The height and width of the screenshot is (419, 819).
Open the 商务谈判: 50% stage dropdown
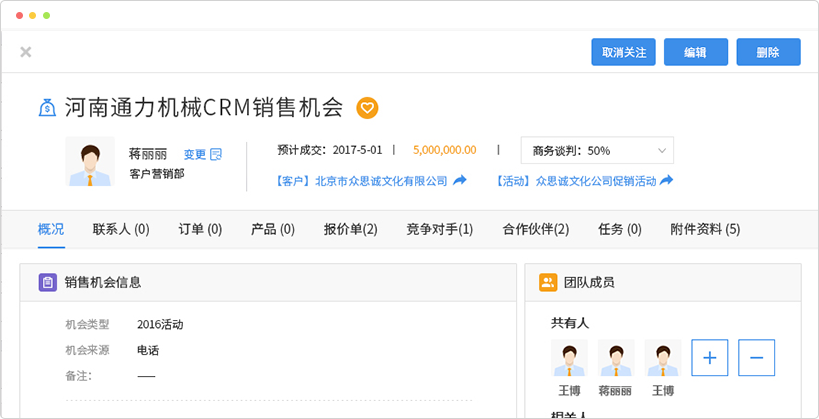(x=597, y=151)
